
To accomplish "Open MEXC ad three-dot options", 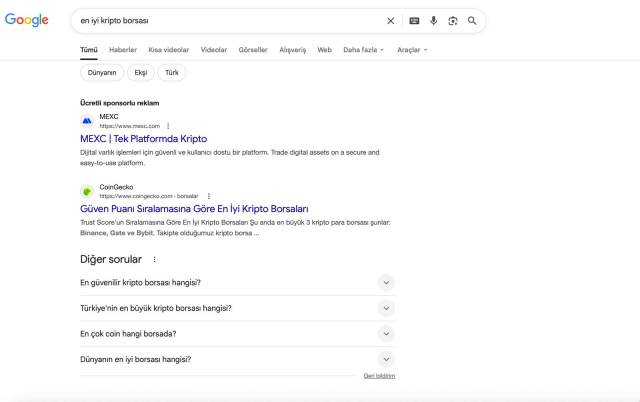I will click(168, 126).
